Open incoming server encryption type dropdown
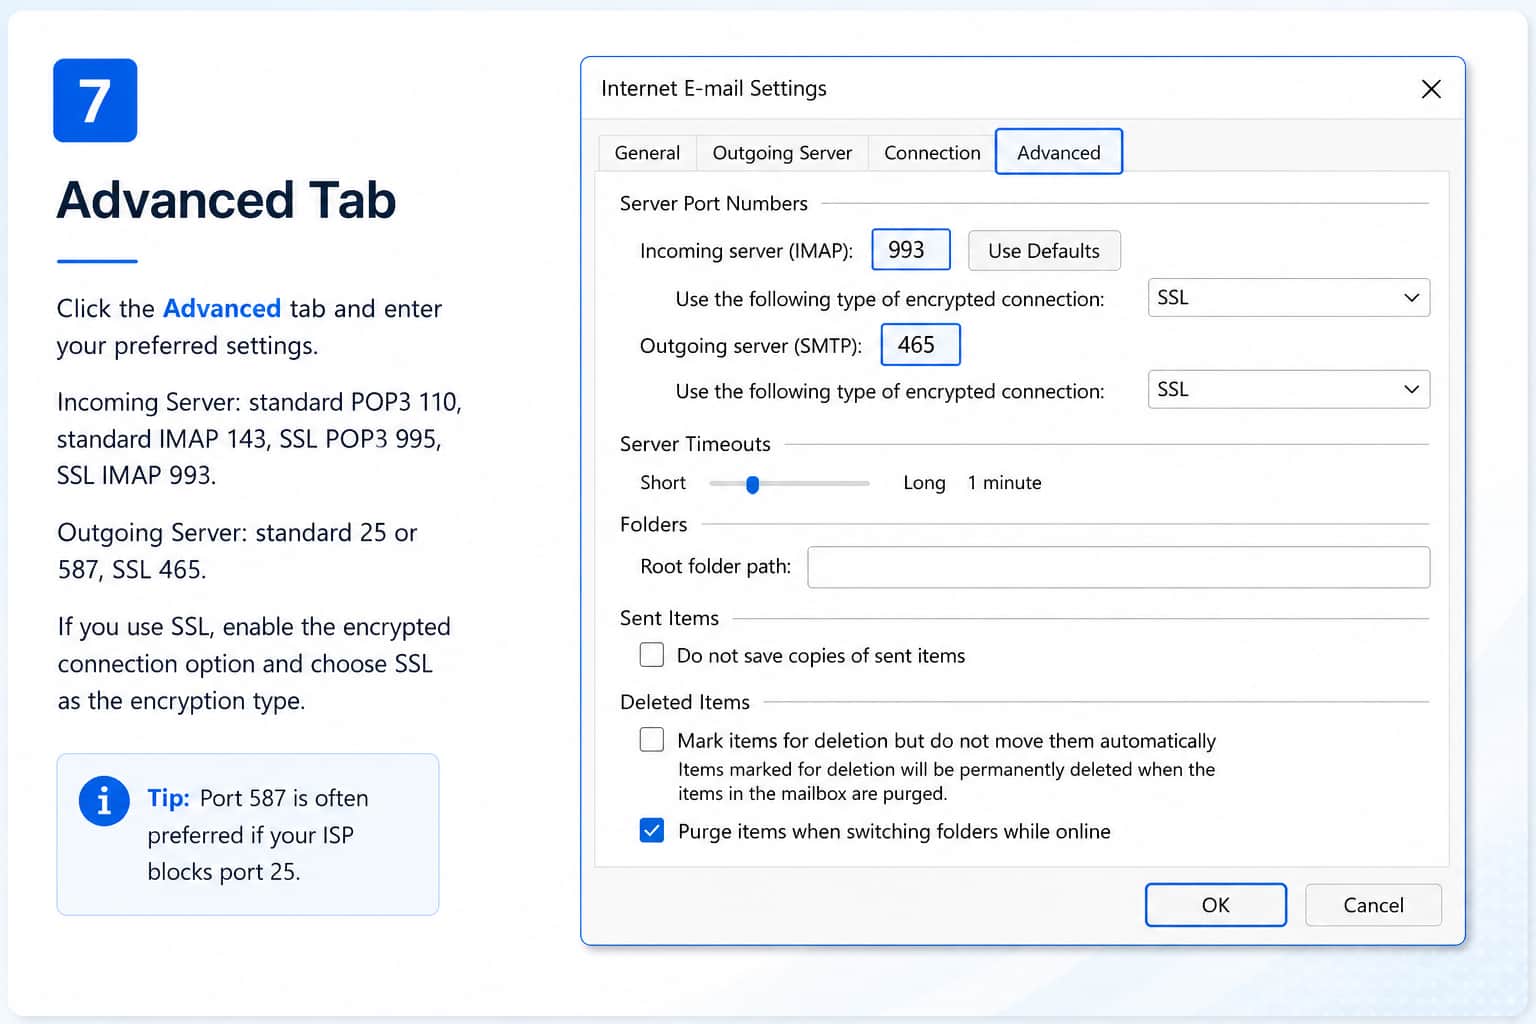The width and height of the screenshot is (1536, 1024). coord(1289,298)
